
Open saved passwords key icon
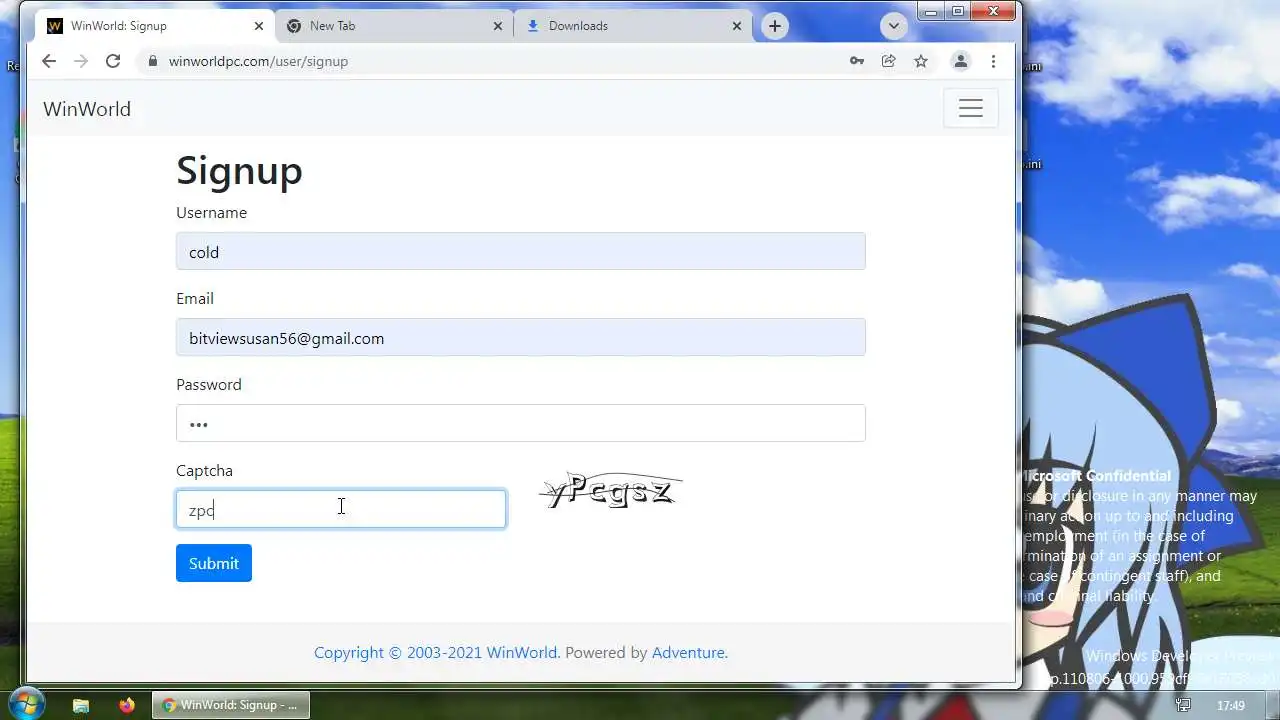coord(857,61)
